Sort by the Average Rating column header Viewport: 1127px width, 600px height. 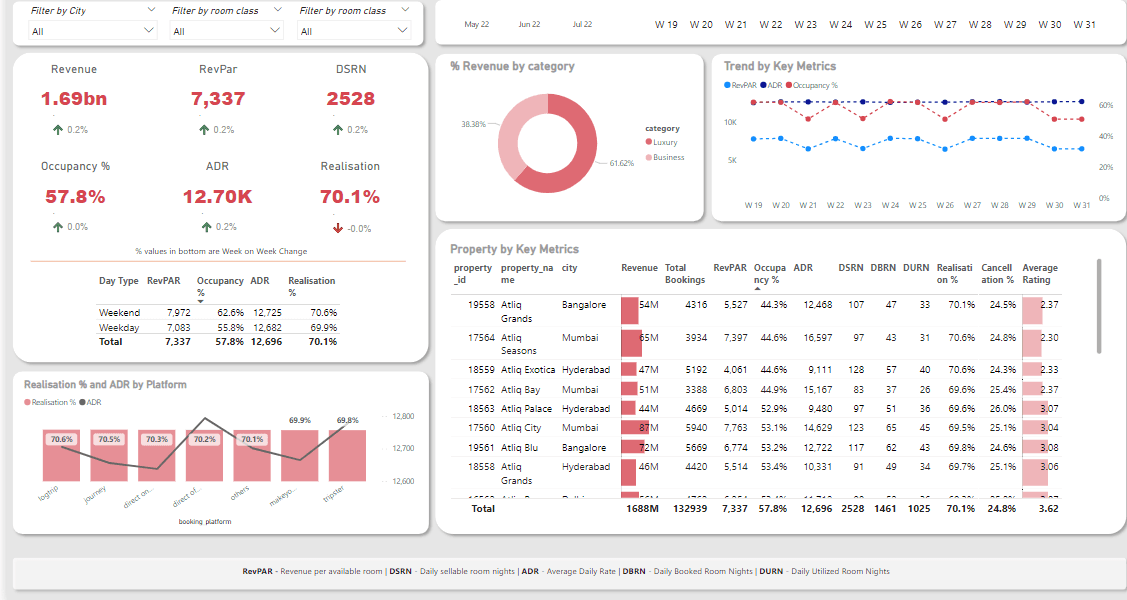pos(1039,274)
